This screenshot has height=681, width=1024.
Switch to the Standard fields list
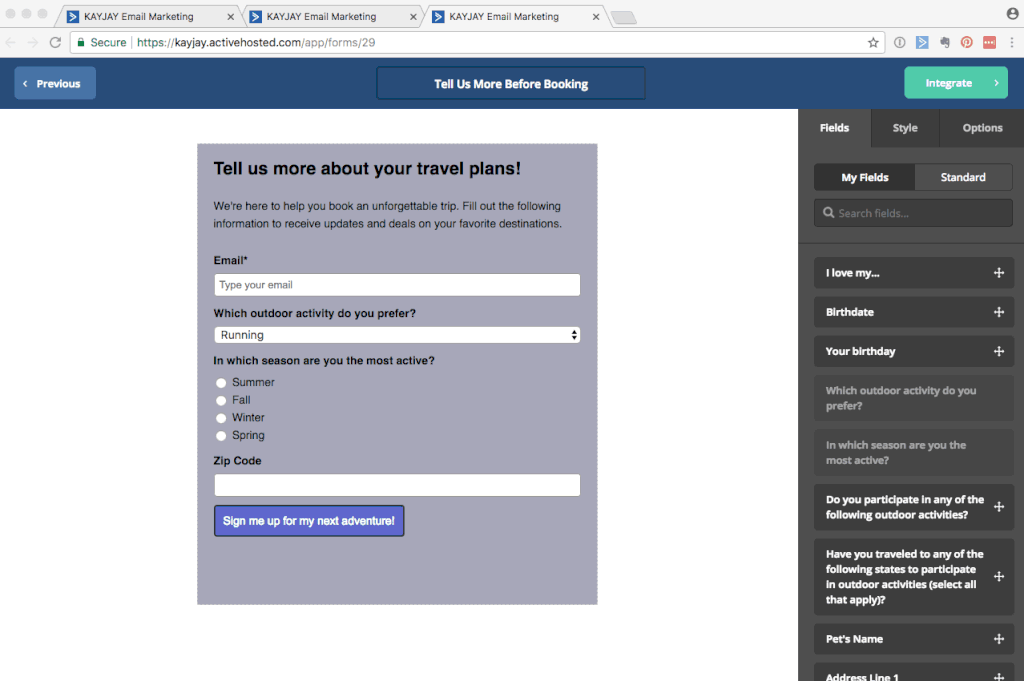(963, 177)
